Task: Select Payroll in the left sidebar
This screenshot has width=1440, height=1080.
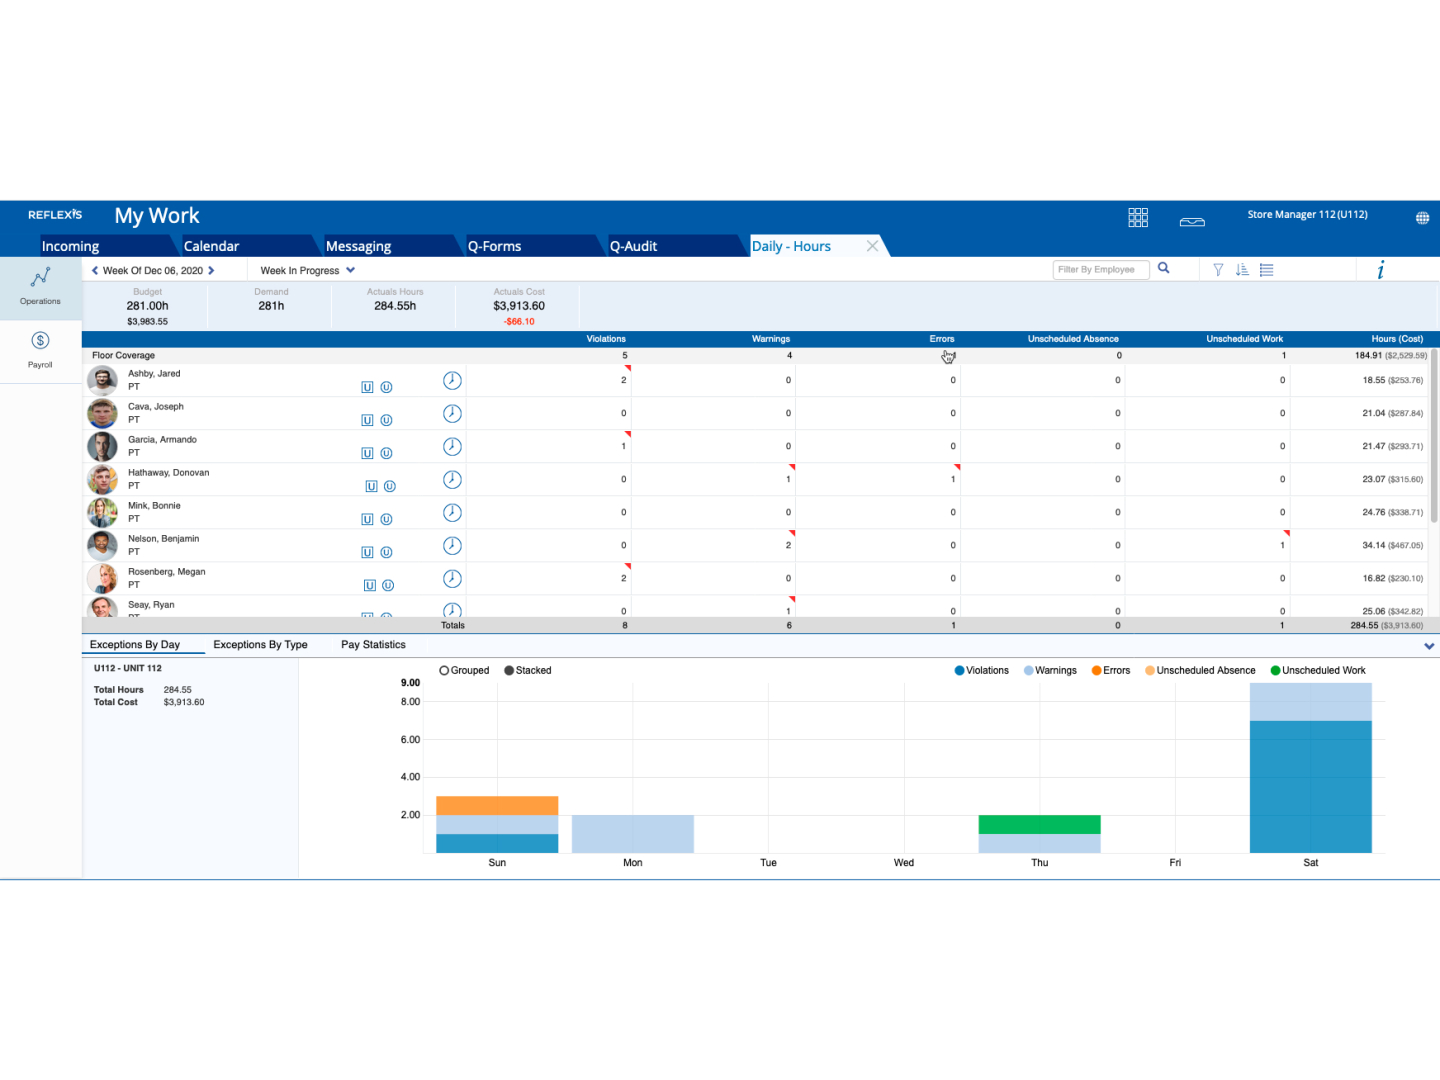Action: [x=40, y=350]
